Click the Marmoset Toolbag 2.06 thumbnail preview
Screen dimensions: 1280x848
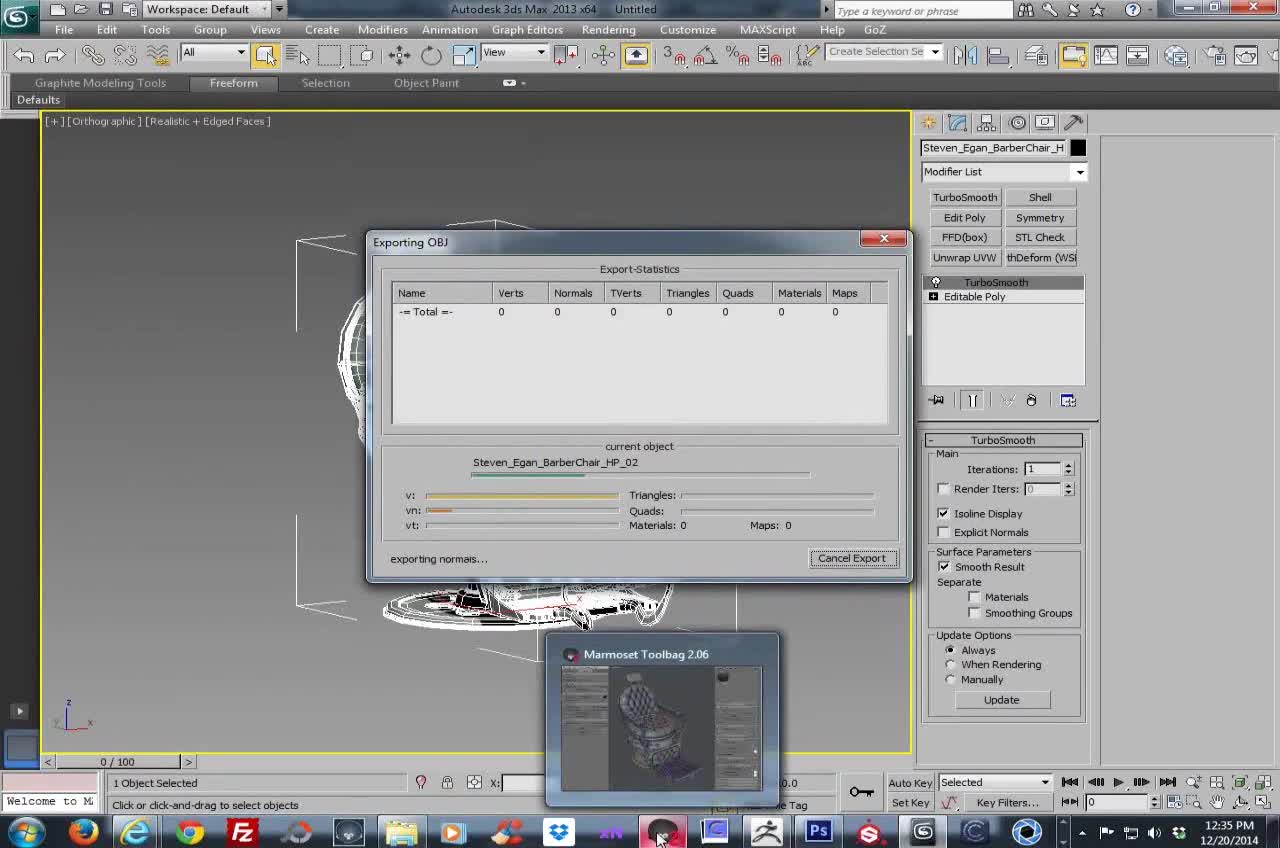[661, 729]
